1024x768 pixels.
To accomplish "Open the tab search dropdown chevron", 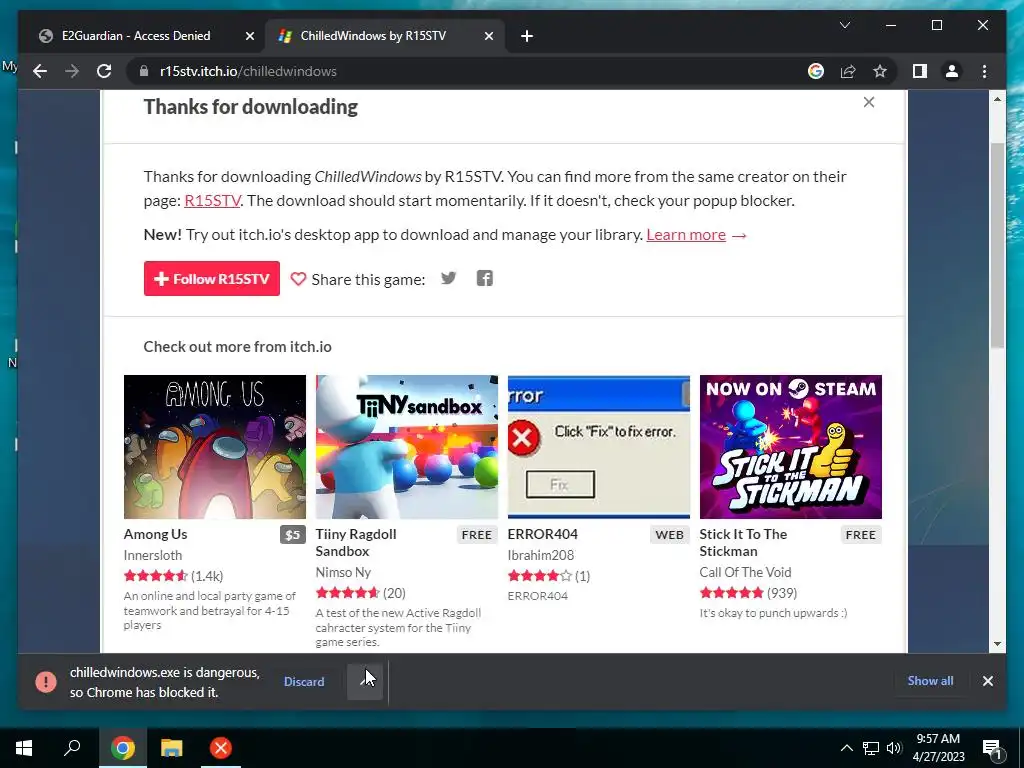I will pos(844,25).
